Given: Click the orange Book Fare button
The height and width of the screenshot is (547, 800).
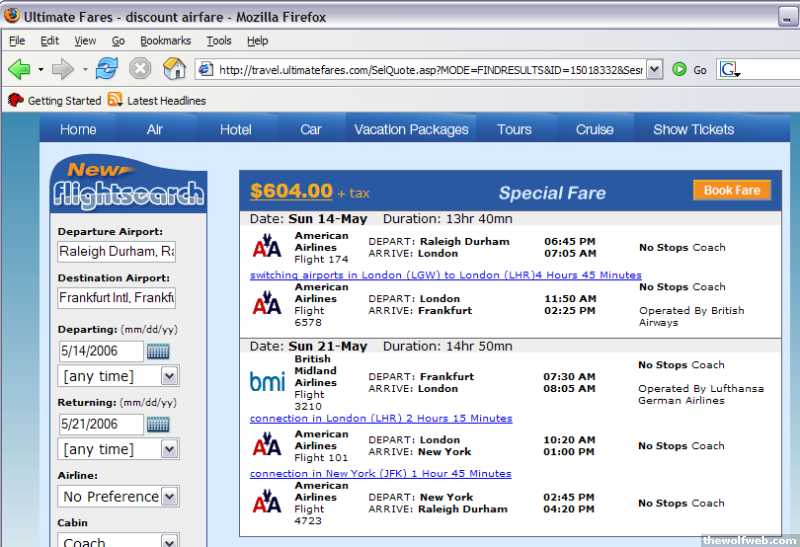Looking at the screenshot, I should pyautogui.click(x=732, y=190).
